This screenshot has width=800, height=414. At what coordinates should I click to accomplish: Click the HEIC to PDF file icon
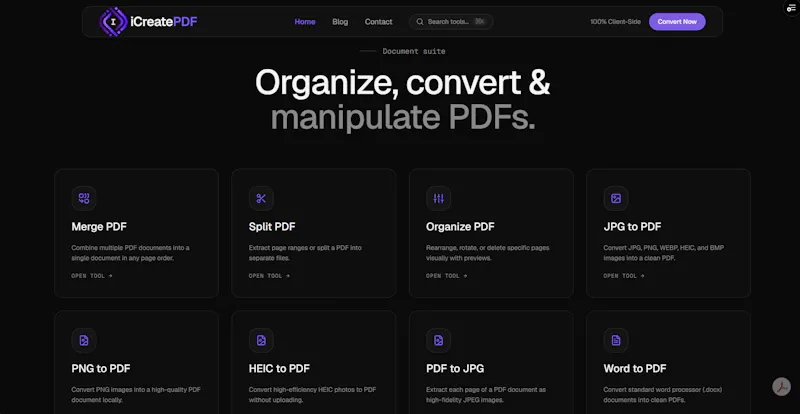tap(261, 340)
